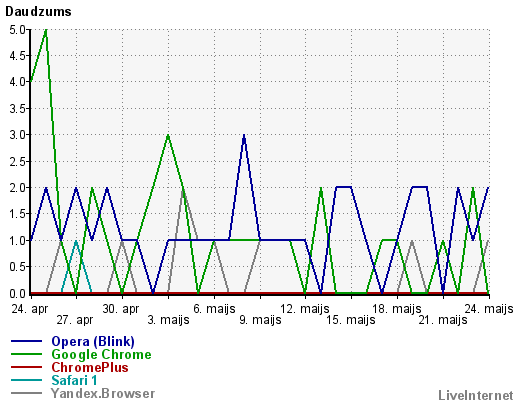
Task: Click the Yandex.Browser legend label
Action: (103, 393)
